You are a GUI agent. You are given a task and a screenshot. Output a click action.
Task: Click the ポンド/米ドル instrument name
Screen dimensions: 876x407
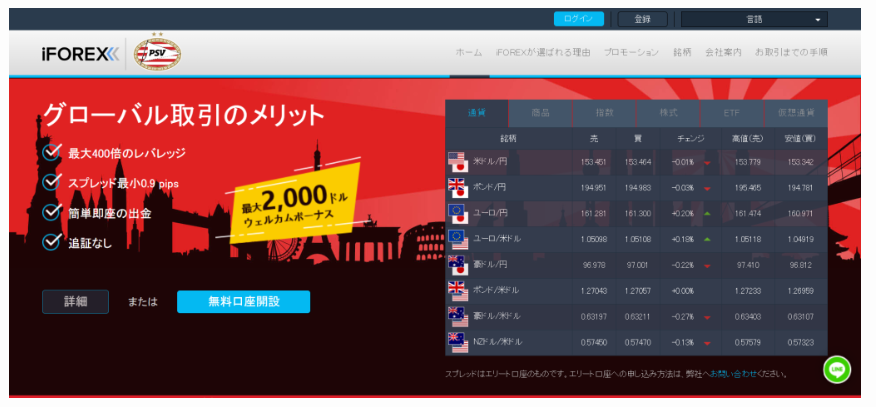(x=496, y=290)
